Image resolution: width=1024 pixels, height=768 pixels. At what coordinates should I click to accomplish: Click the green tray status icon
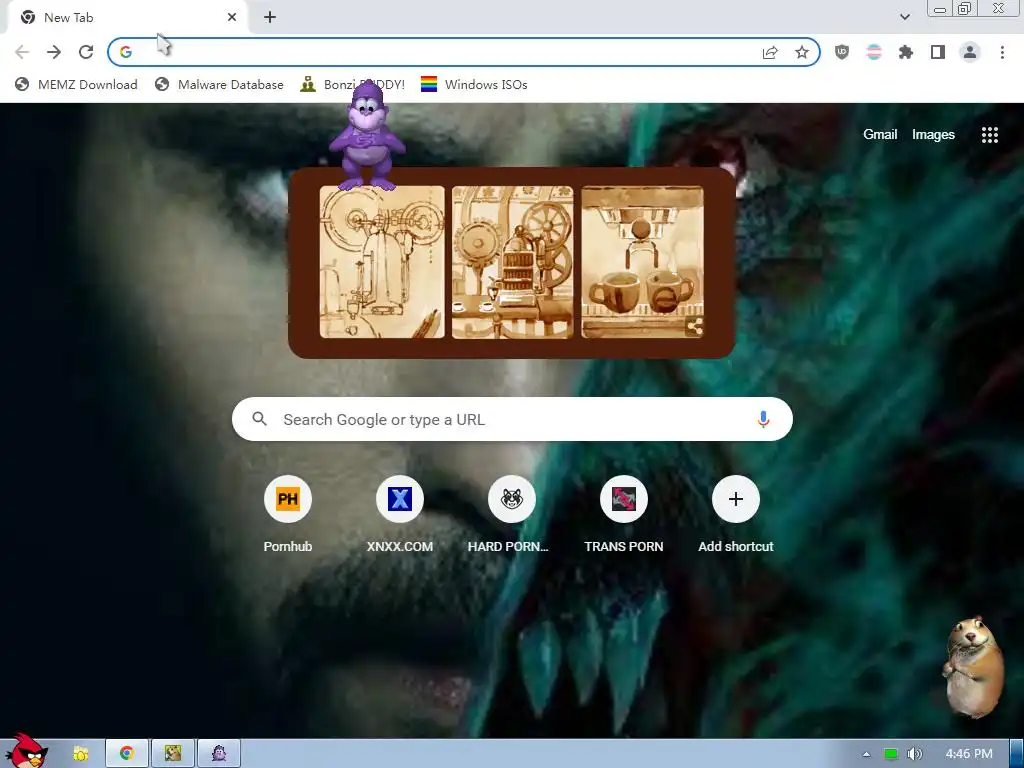click(891, 754)
